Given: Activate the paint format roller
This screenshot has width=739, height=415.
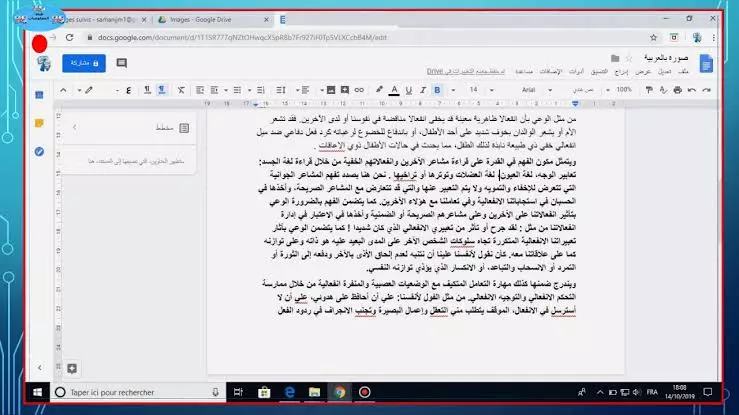Looking at the screenshot, I should point(649,90).
